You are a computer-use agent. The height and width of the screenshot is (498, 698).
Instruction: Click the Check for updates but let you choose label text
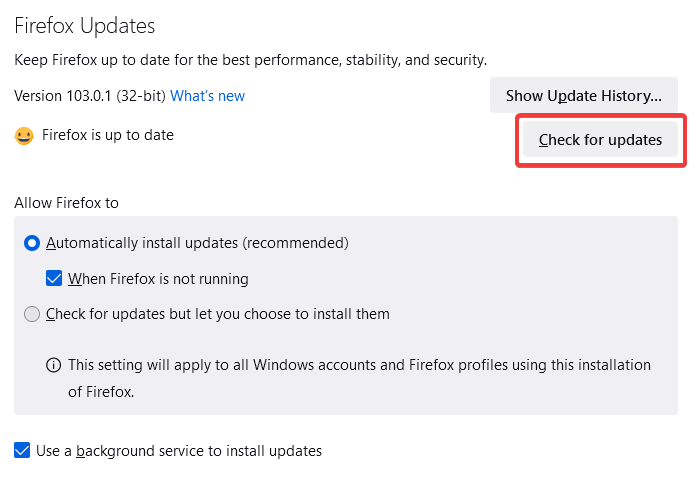click(x=218, y=314)
